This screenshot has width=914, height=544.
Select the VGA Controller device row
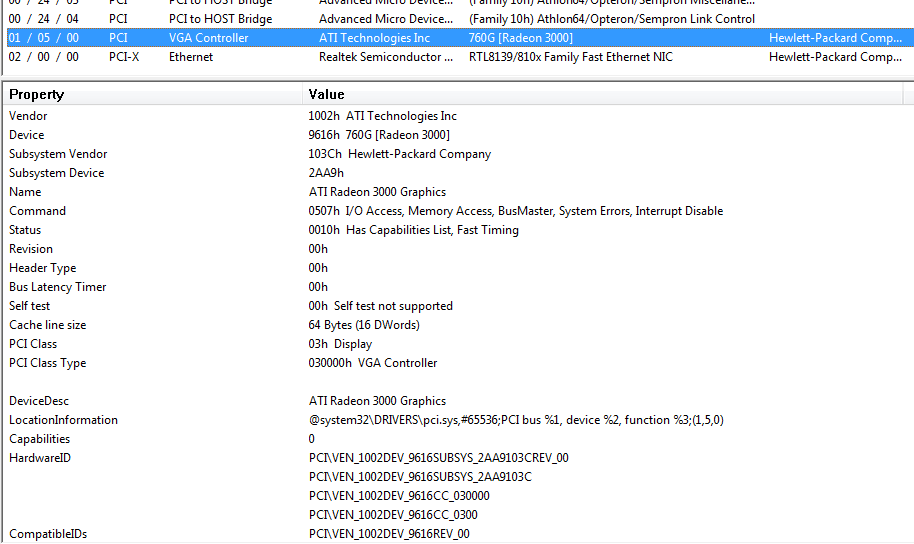(460, 38)
